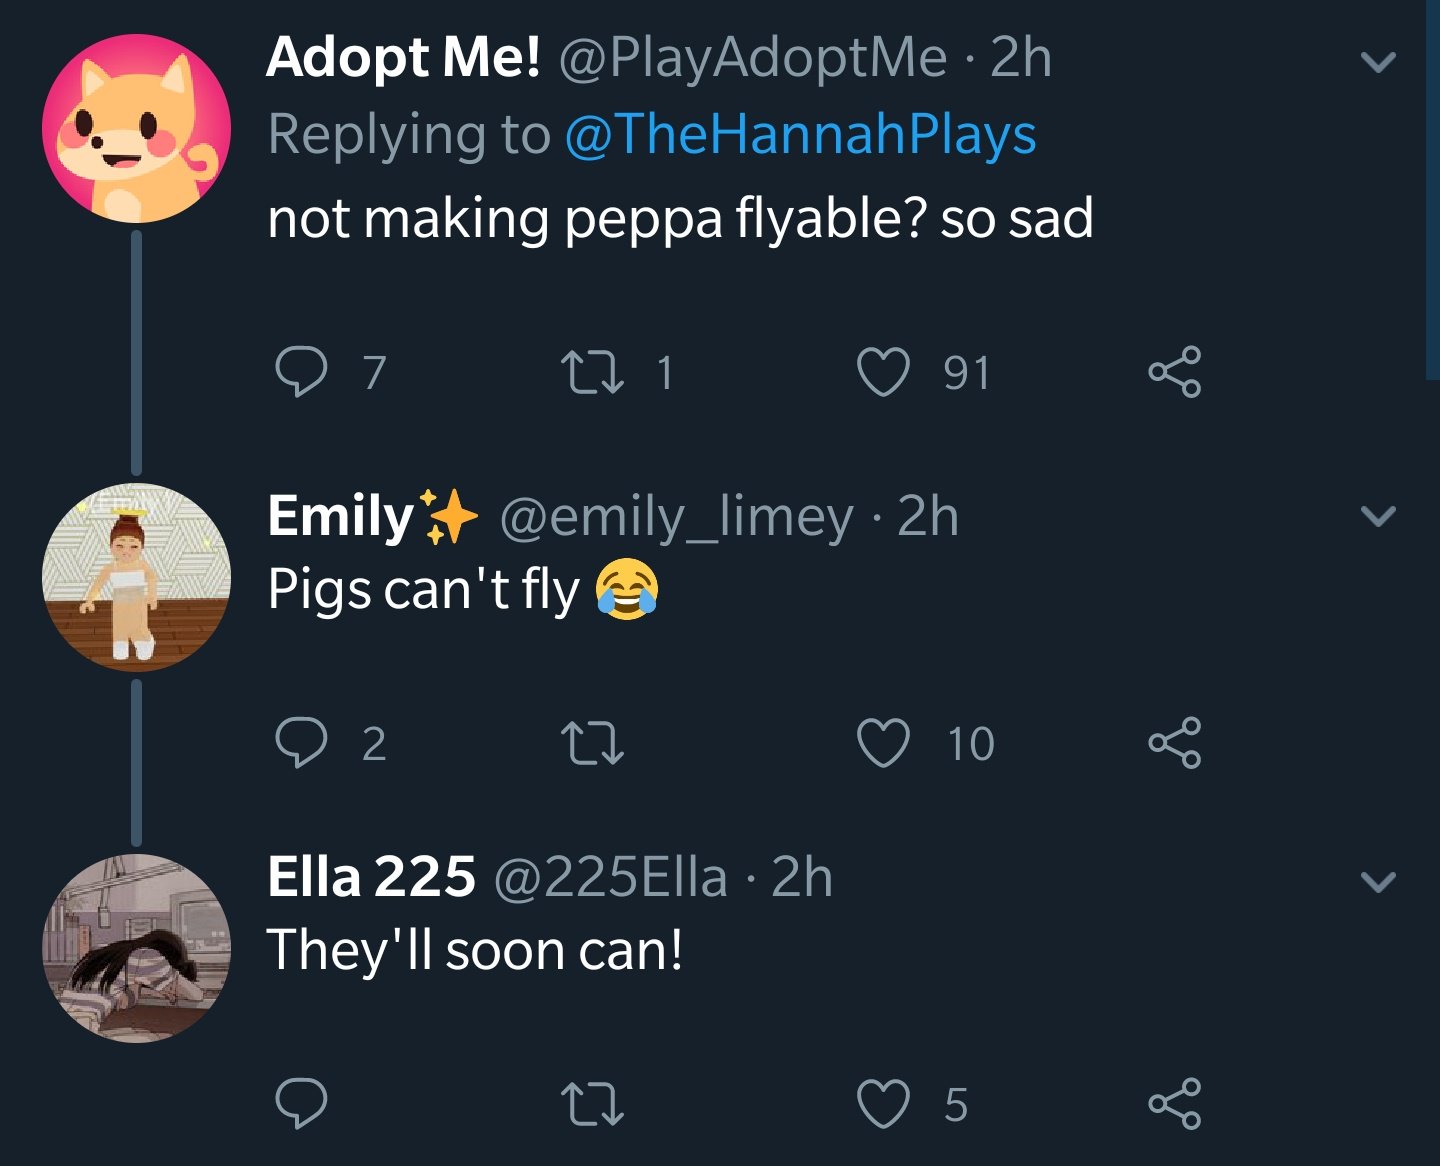
Task: Share the Adopt Me! tweet
Action: pos(1174,372)
